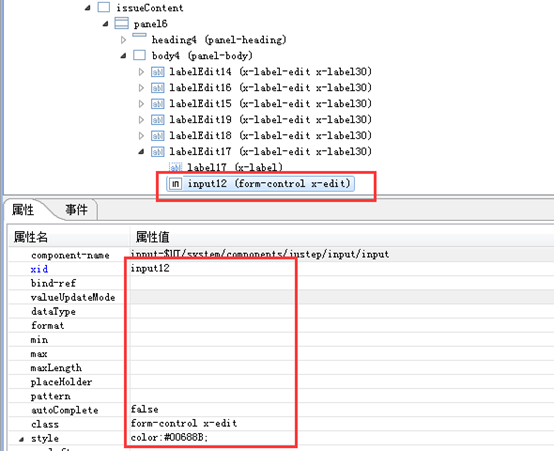The image size is (554, 451).
Task: Expand the heading4 tree node
Action: coord(123,40)
